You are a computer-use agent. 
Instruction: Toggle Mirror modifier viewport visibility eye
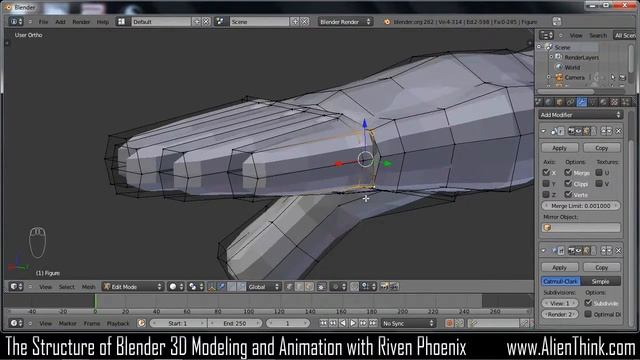coord(578,131)
